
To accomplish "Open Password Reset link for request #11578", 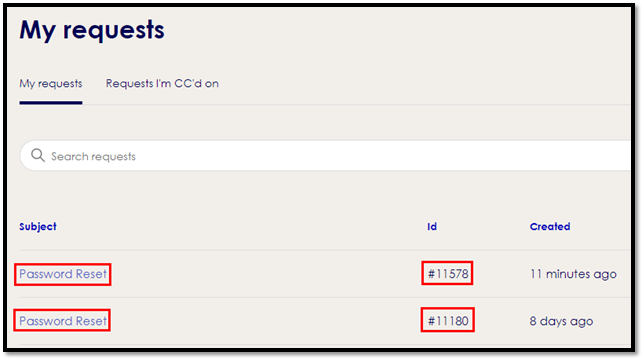I will tap(63, 274).
